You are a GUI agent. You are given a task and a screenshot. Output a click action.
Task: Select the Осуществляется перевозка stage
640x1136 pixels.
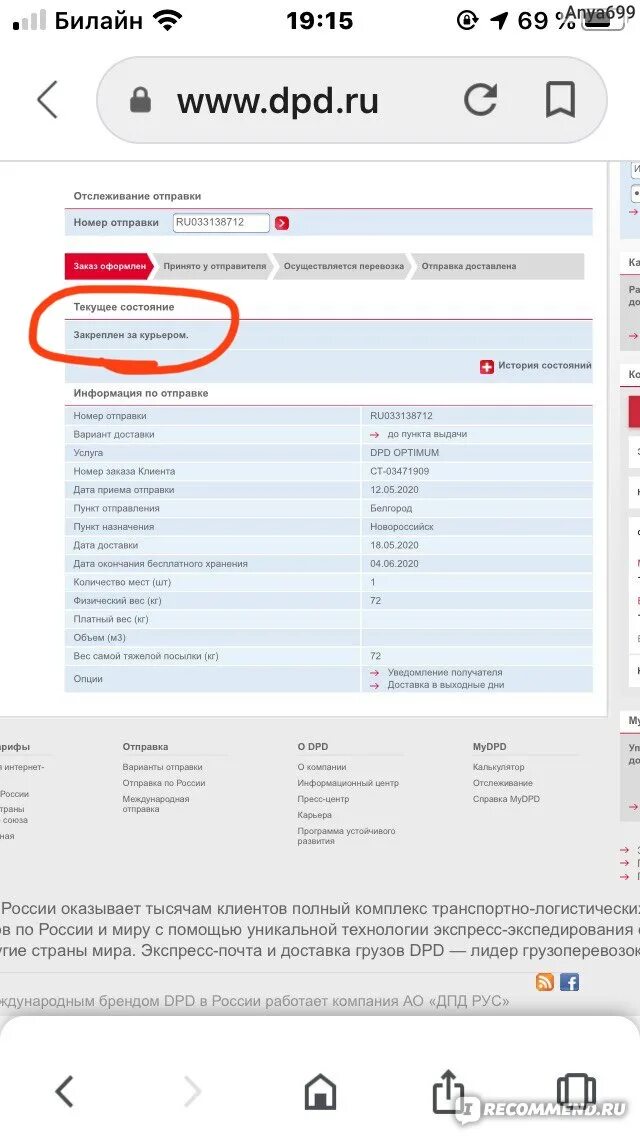click(x=344, y=266)
